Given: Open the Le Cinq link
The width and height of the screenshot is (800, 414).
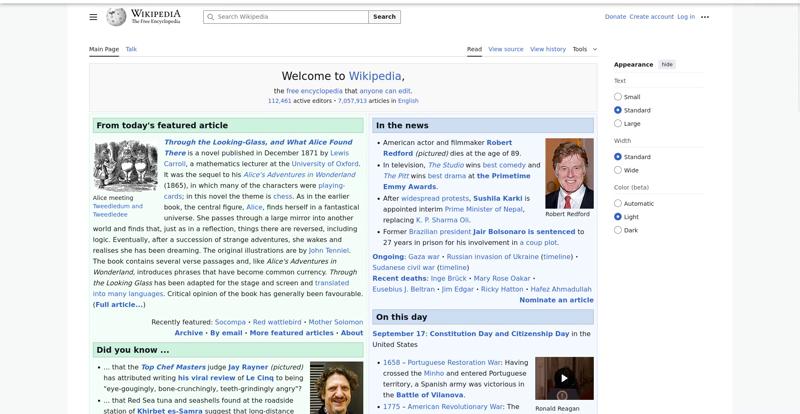Looking at the screenshot, I should tap(260, 378).
